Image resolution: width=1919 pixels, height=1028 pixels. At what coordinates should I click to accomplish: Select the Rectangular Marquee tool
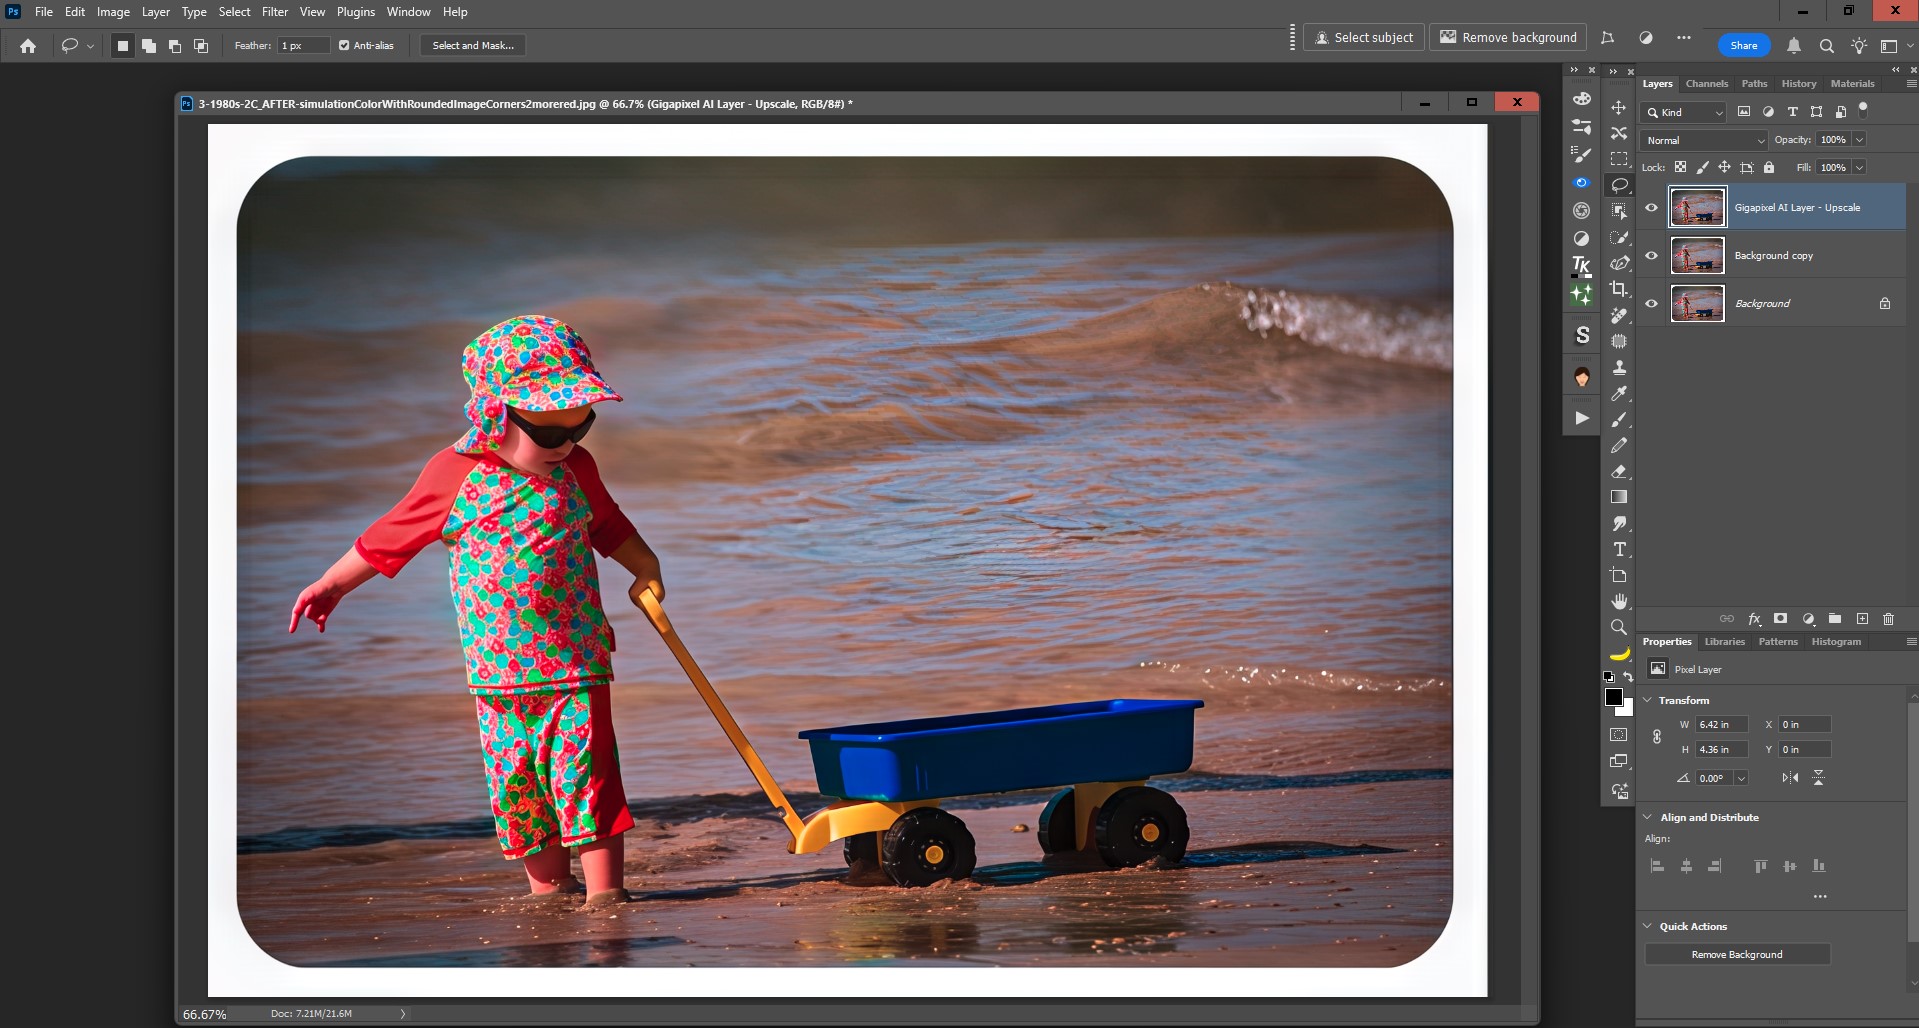[1619, 159]
